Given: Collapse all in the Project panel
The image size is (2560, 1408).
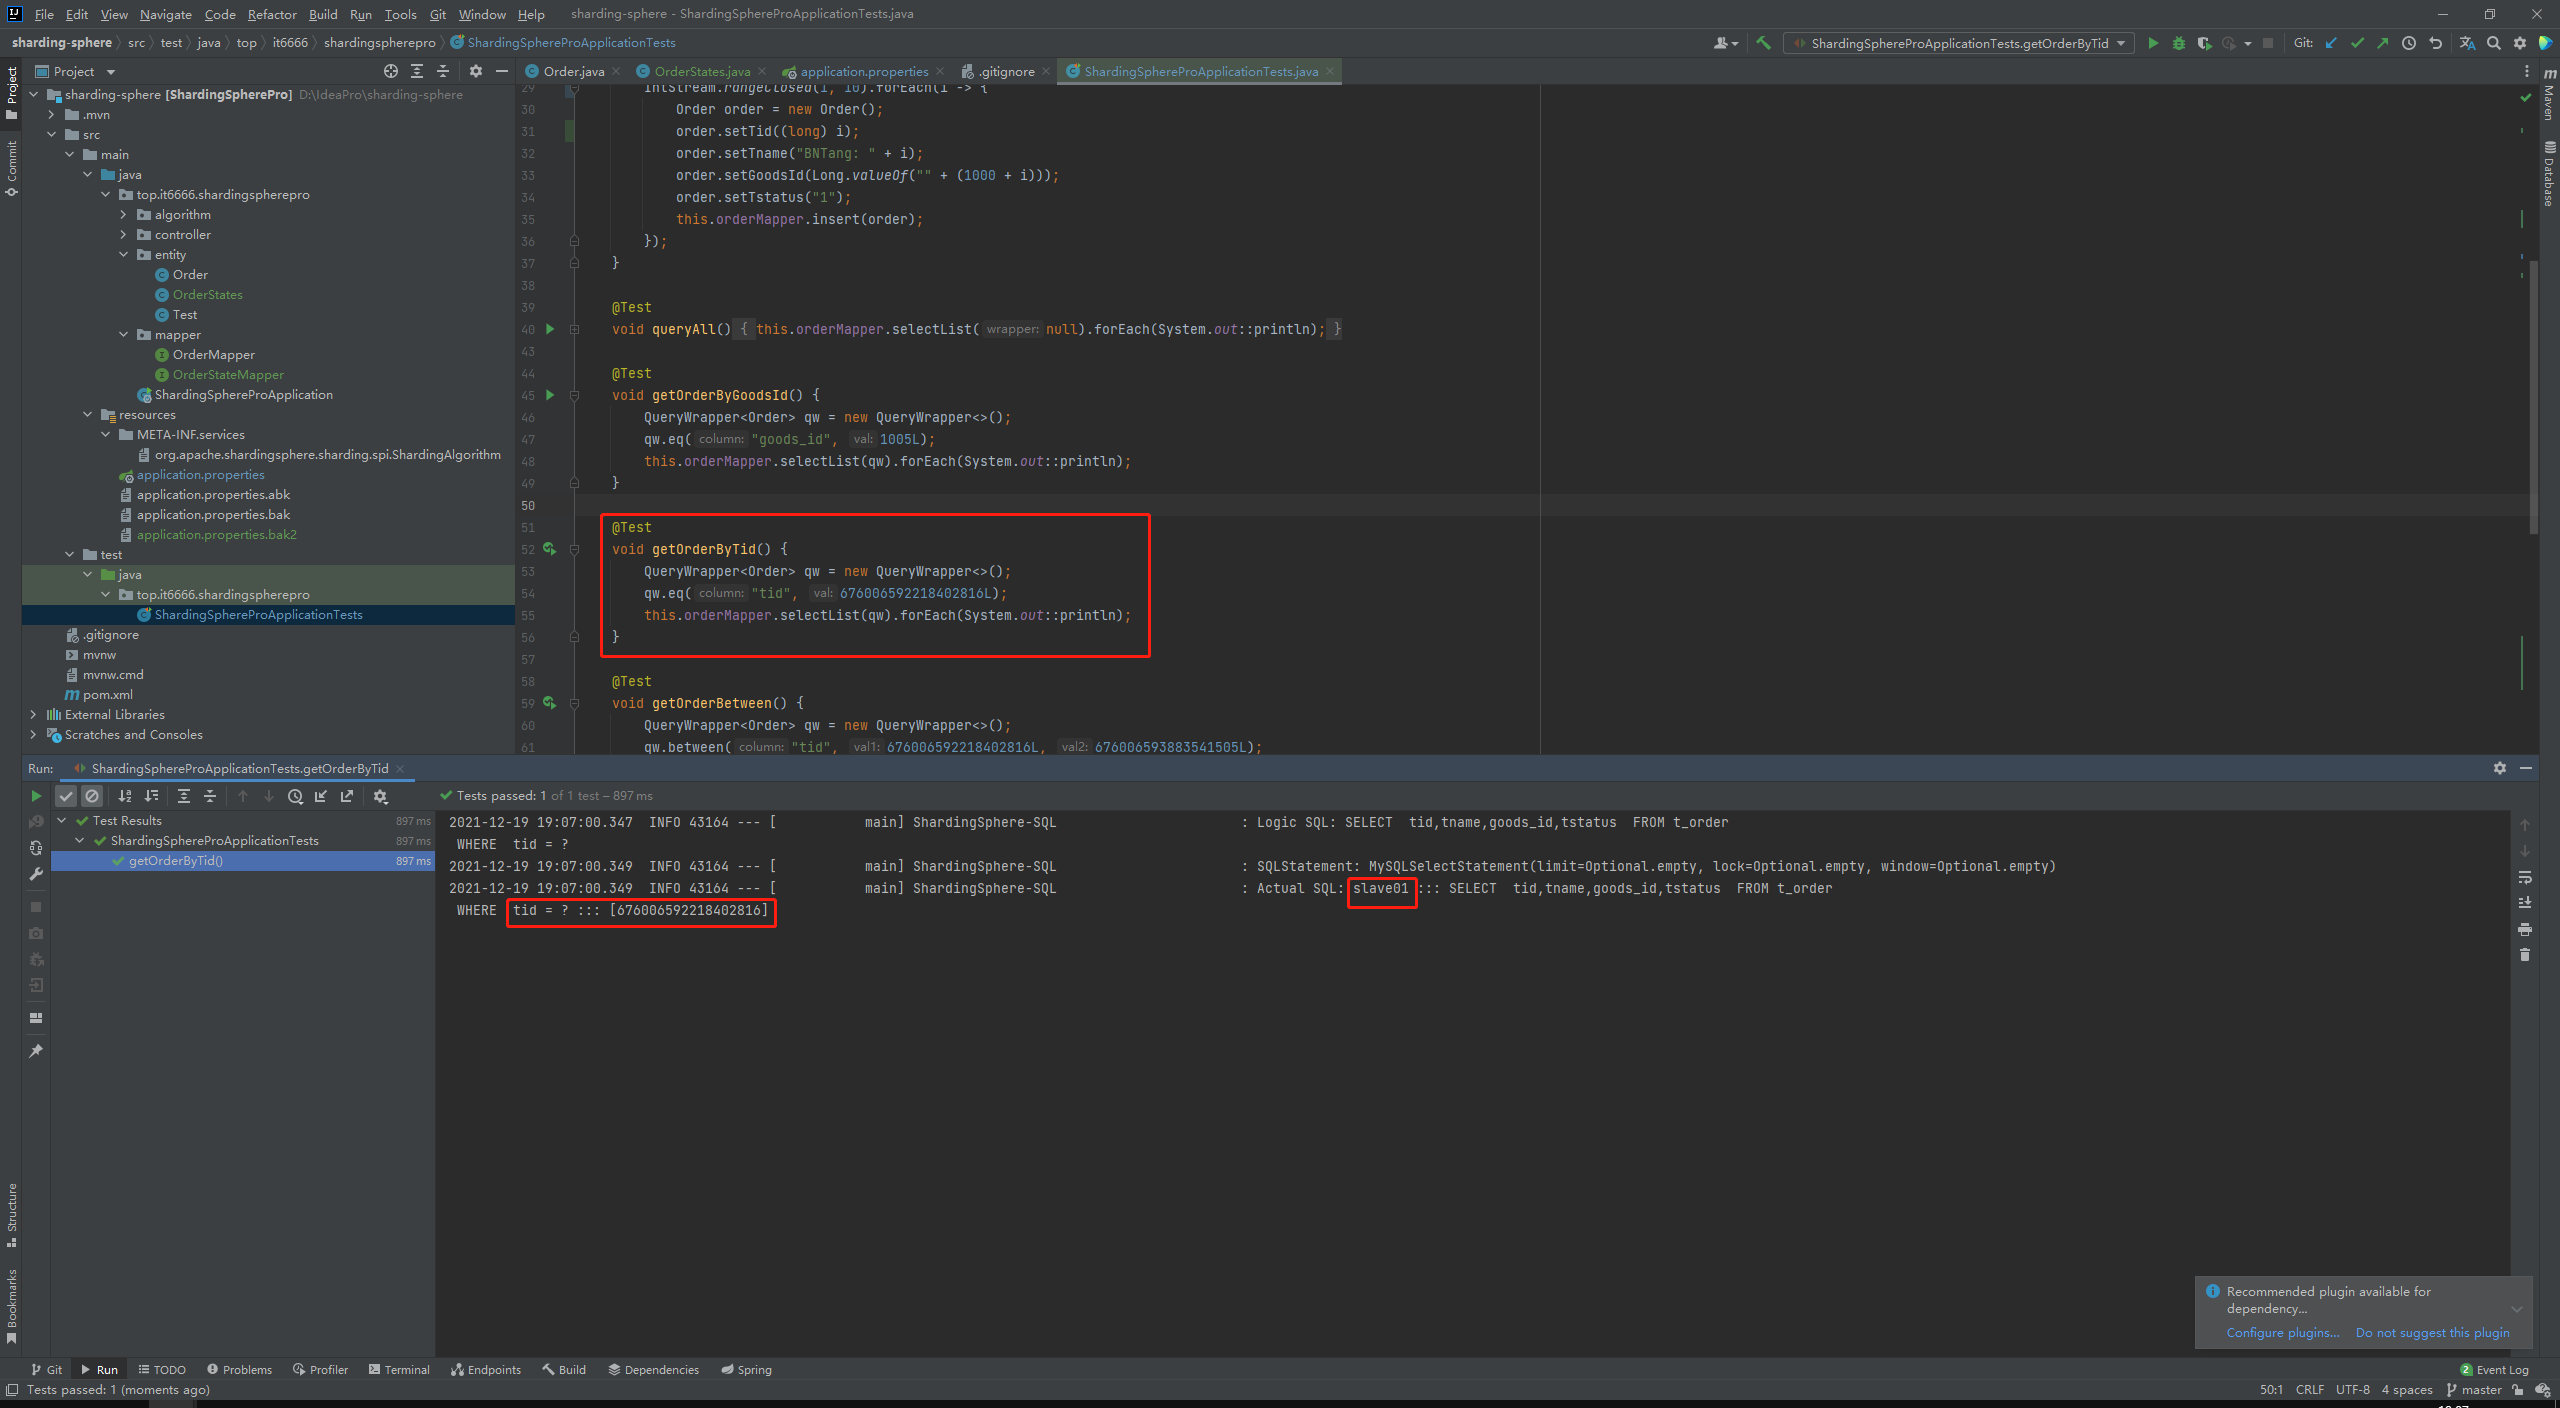Looking at the screenshot, I should click(x=443, y=71).
